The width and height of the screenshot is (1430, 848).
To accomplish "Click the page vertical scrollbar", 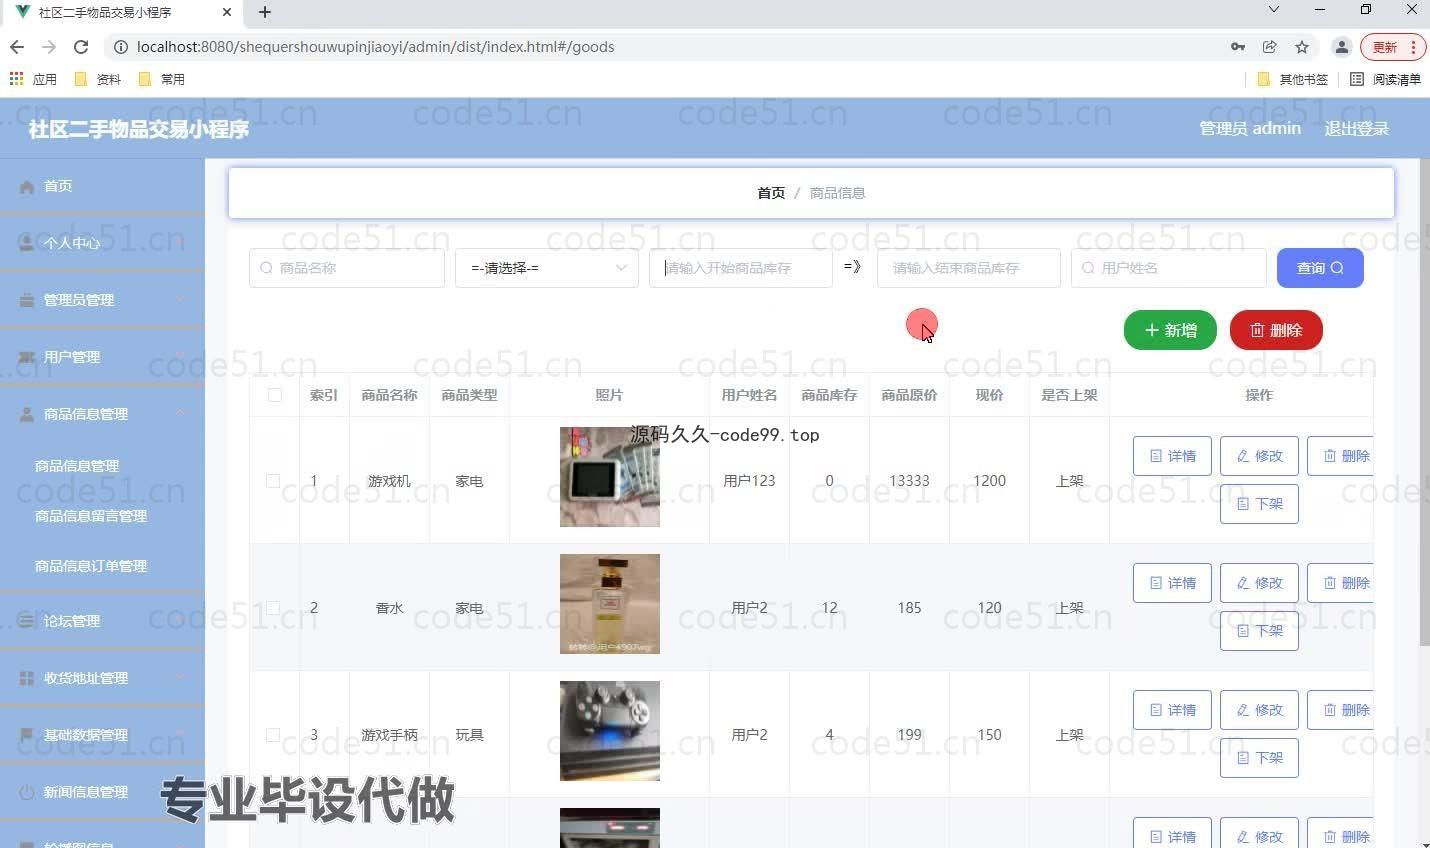I will point(1424,400).
